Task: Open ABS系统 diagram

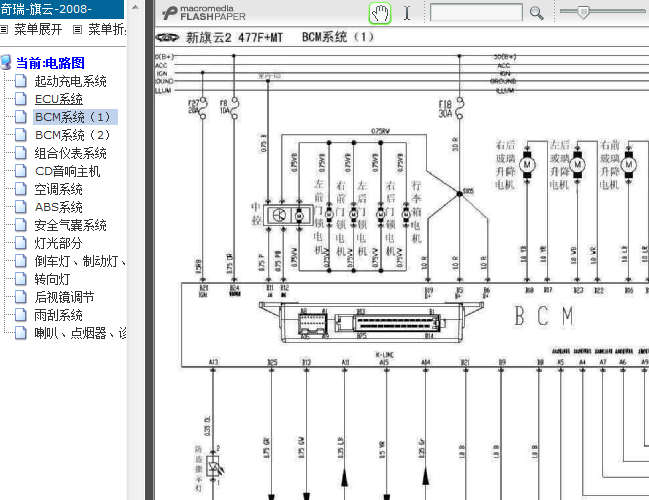Action: pos(59,207)
